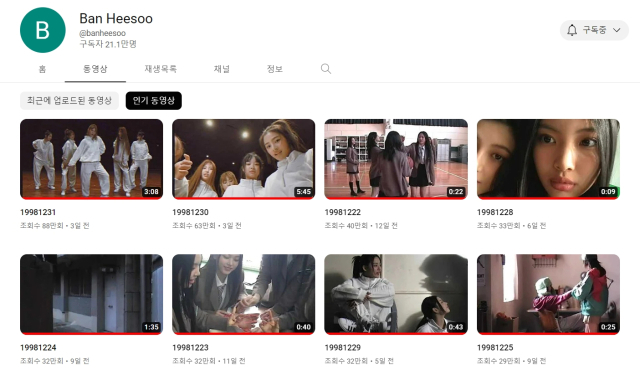Click the 조회수 32만회 • 5일 전 text
Screen dimensions: 640x370
pos(359,361)
